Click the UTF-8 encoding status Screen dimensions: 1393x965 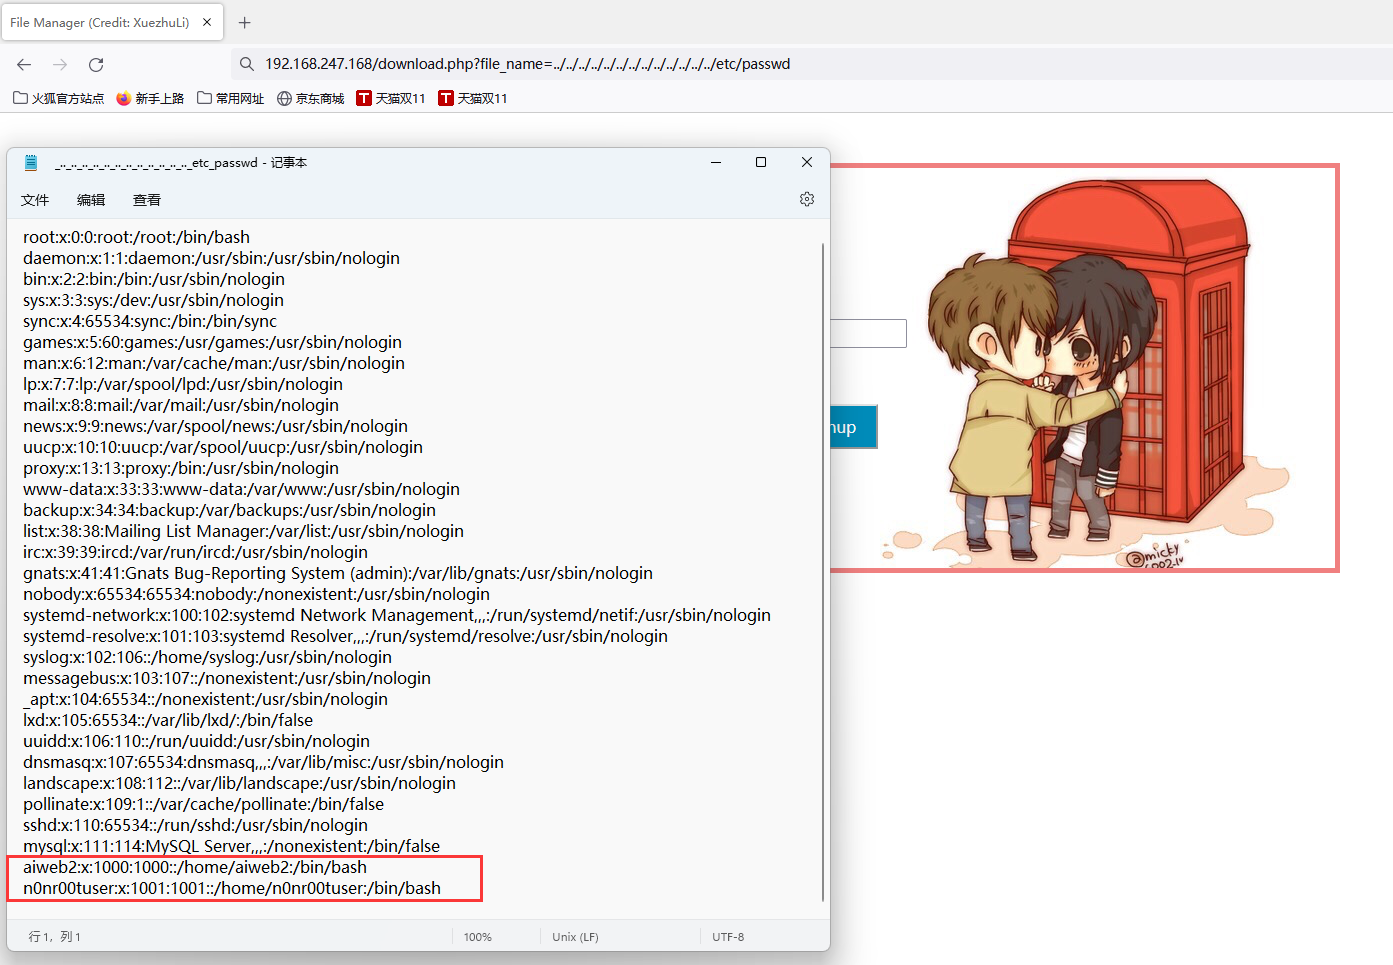(x=728, y=937)
